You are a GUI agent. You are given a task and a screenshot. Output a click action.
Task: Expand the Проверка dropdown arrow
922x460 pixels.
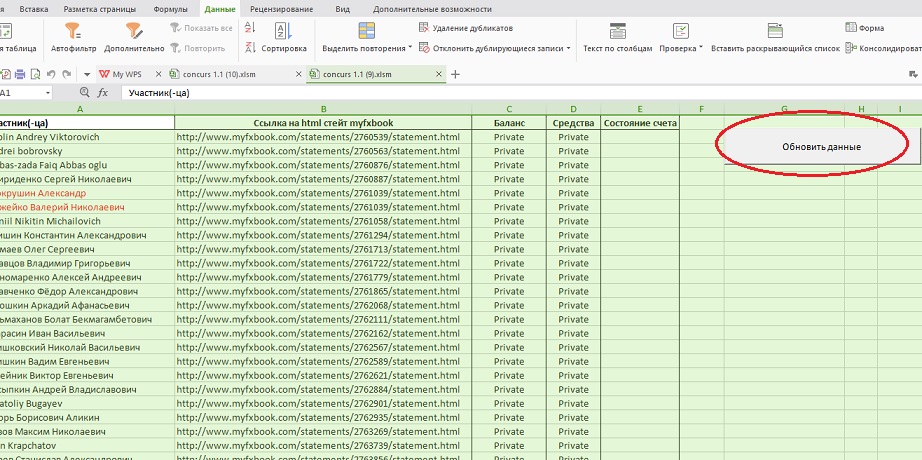(700, 48)
